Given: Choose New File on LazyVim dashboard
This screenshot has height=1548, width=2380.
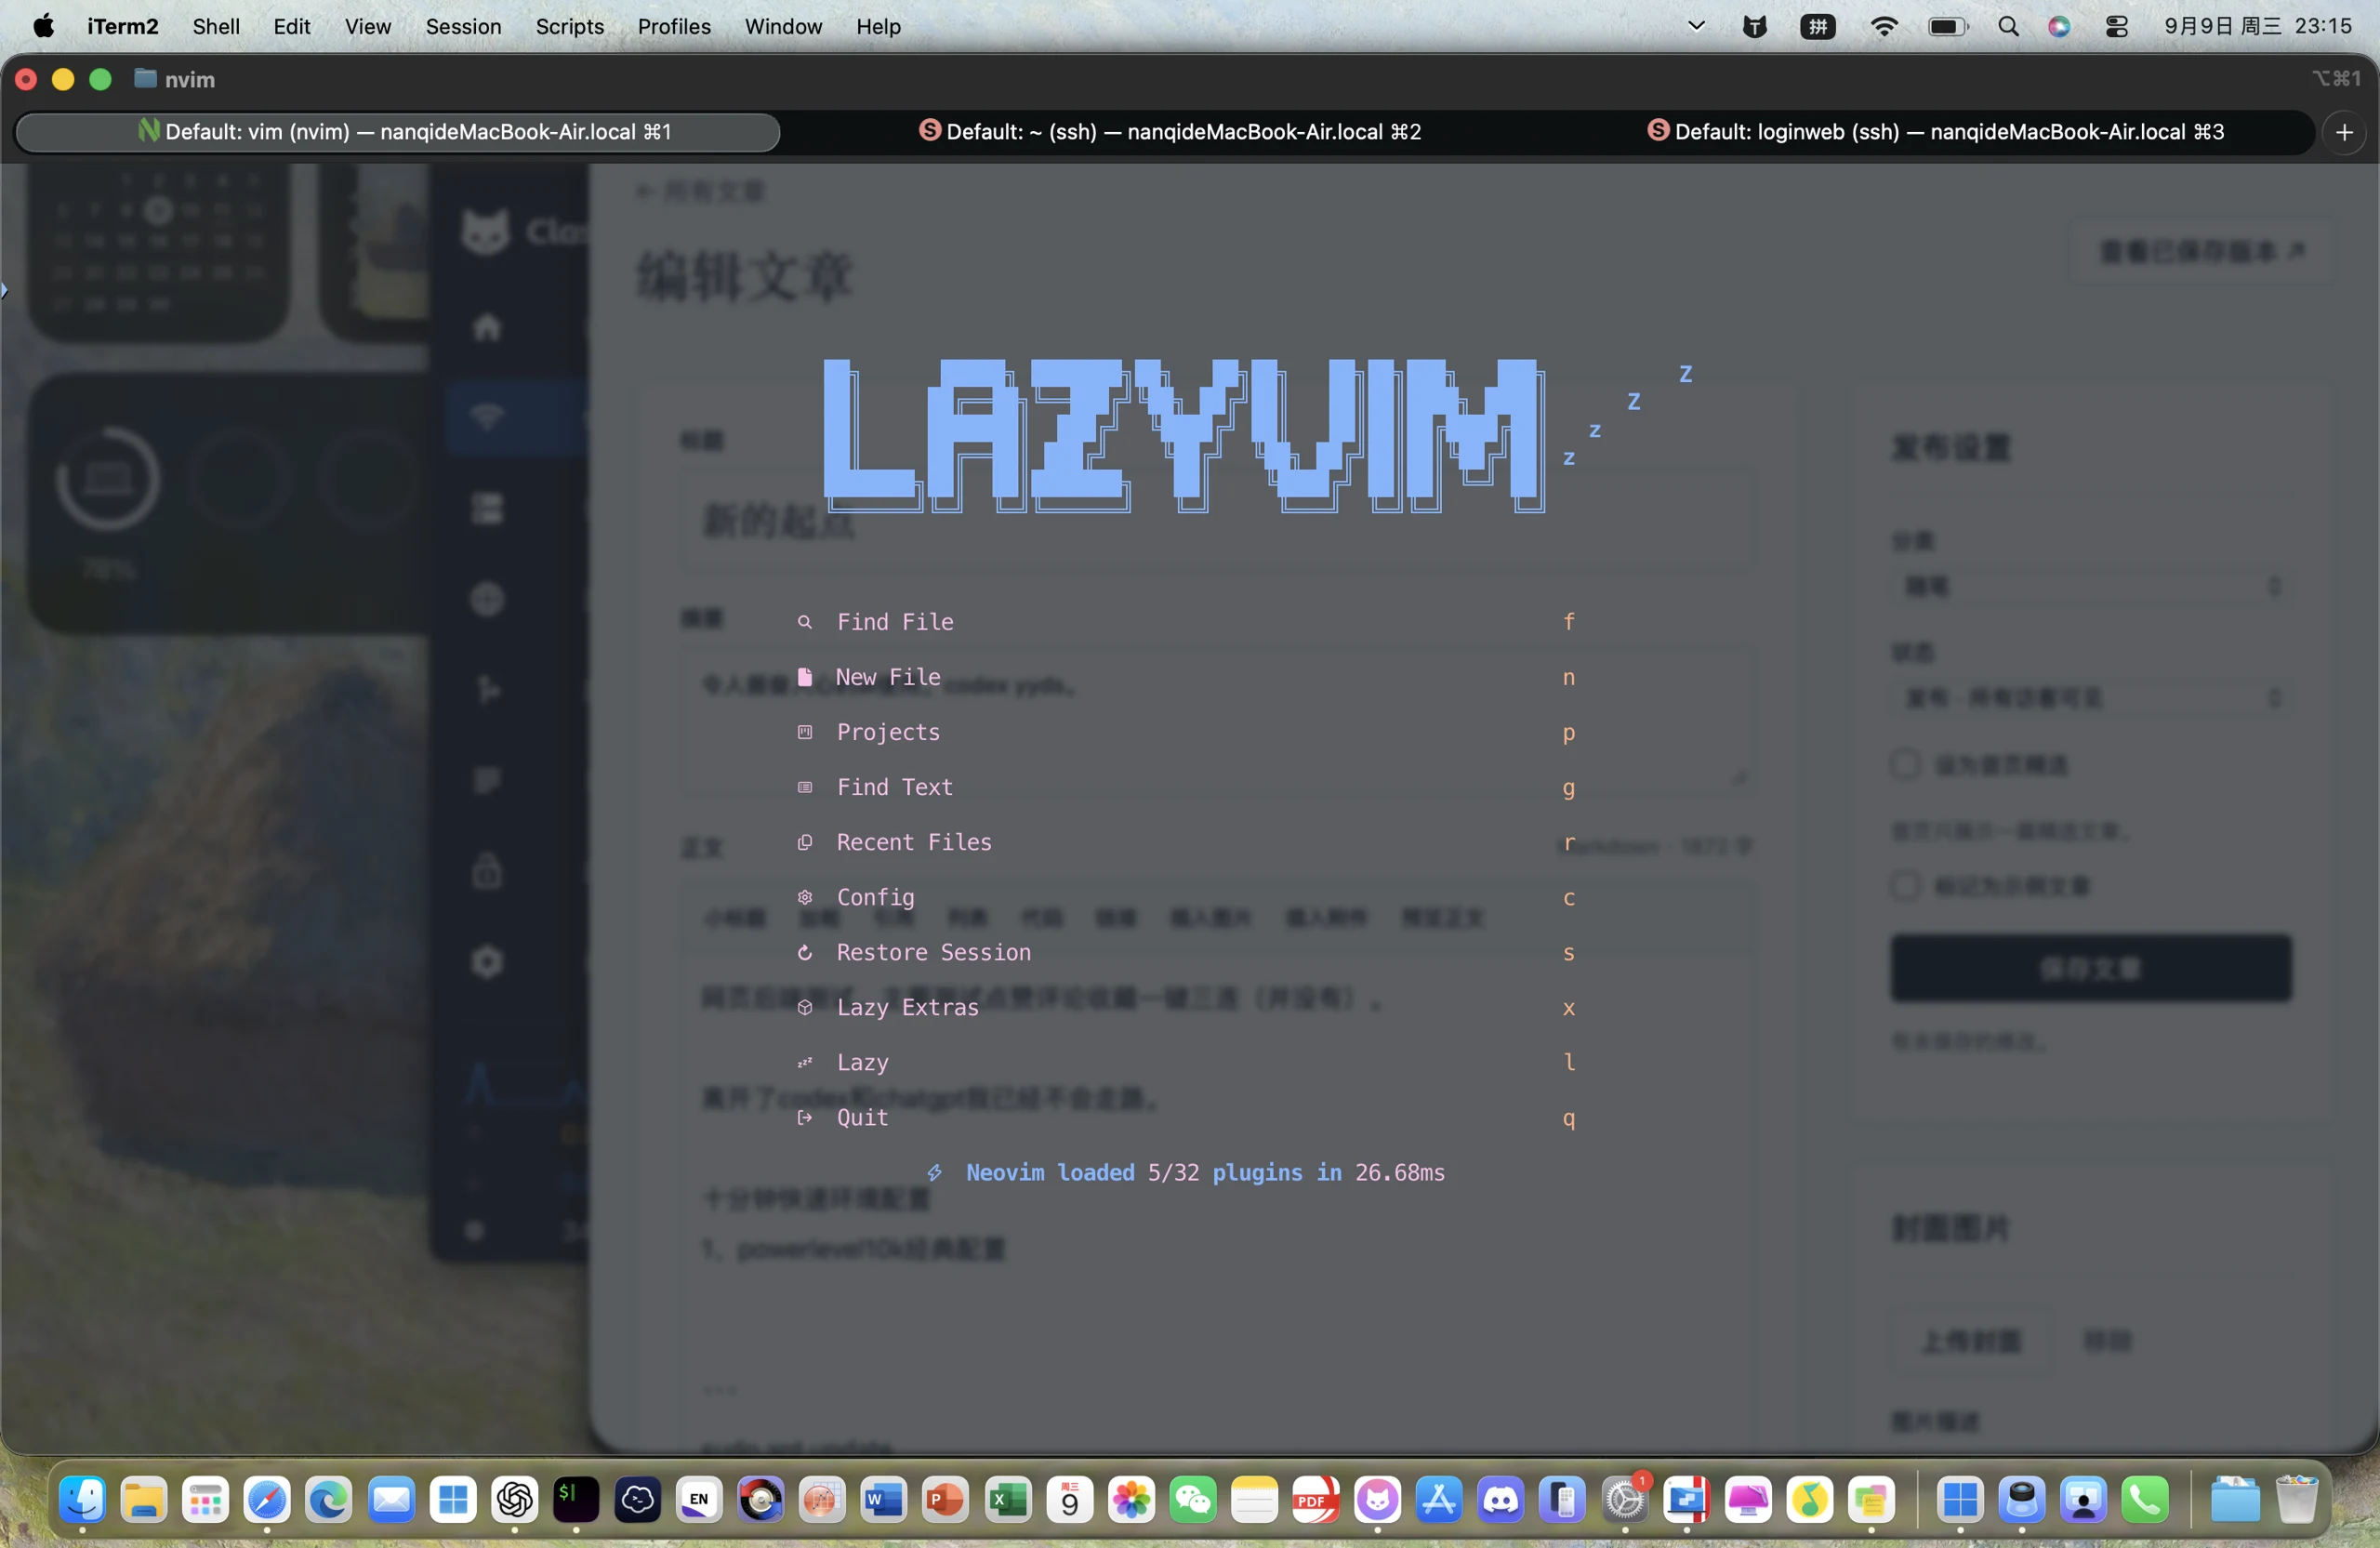Looking at the screenshot, I should [1185, 677].
